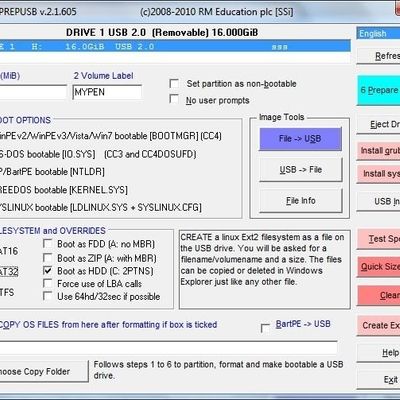Select SYSLINUX bootable [LDLINUX.SYS + SYSLINUX.CFG] option
Image resolution: width=400 pixels, height=400 pixels.
point(100,208)
